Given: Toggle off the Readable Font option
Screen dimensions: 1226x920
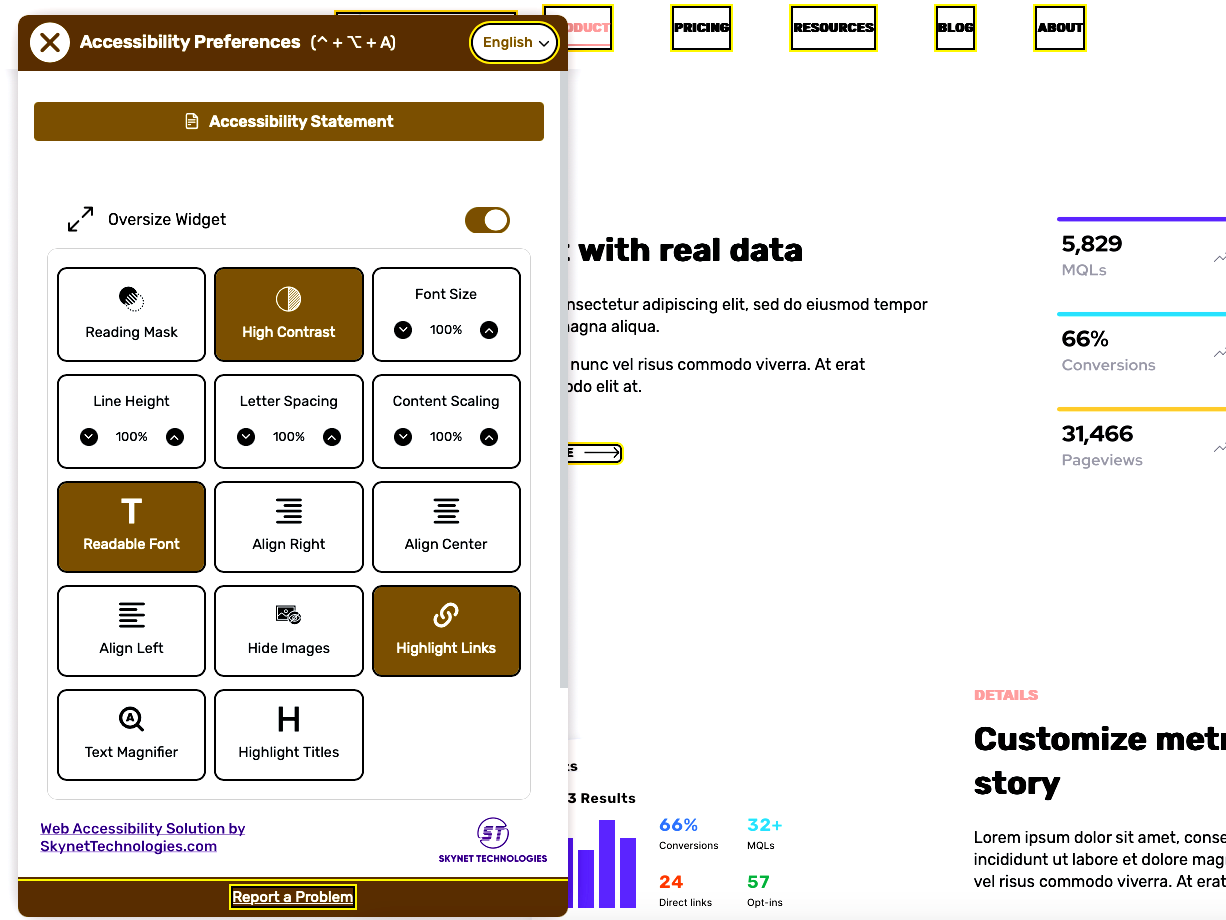Looking at the screenshot, I should point(131,527).
